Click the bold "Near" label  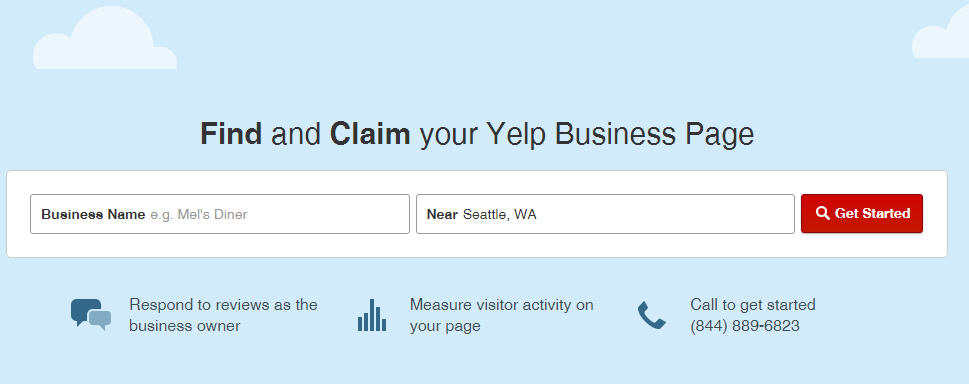[442, 215]
